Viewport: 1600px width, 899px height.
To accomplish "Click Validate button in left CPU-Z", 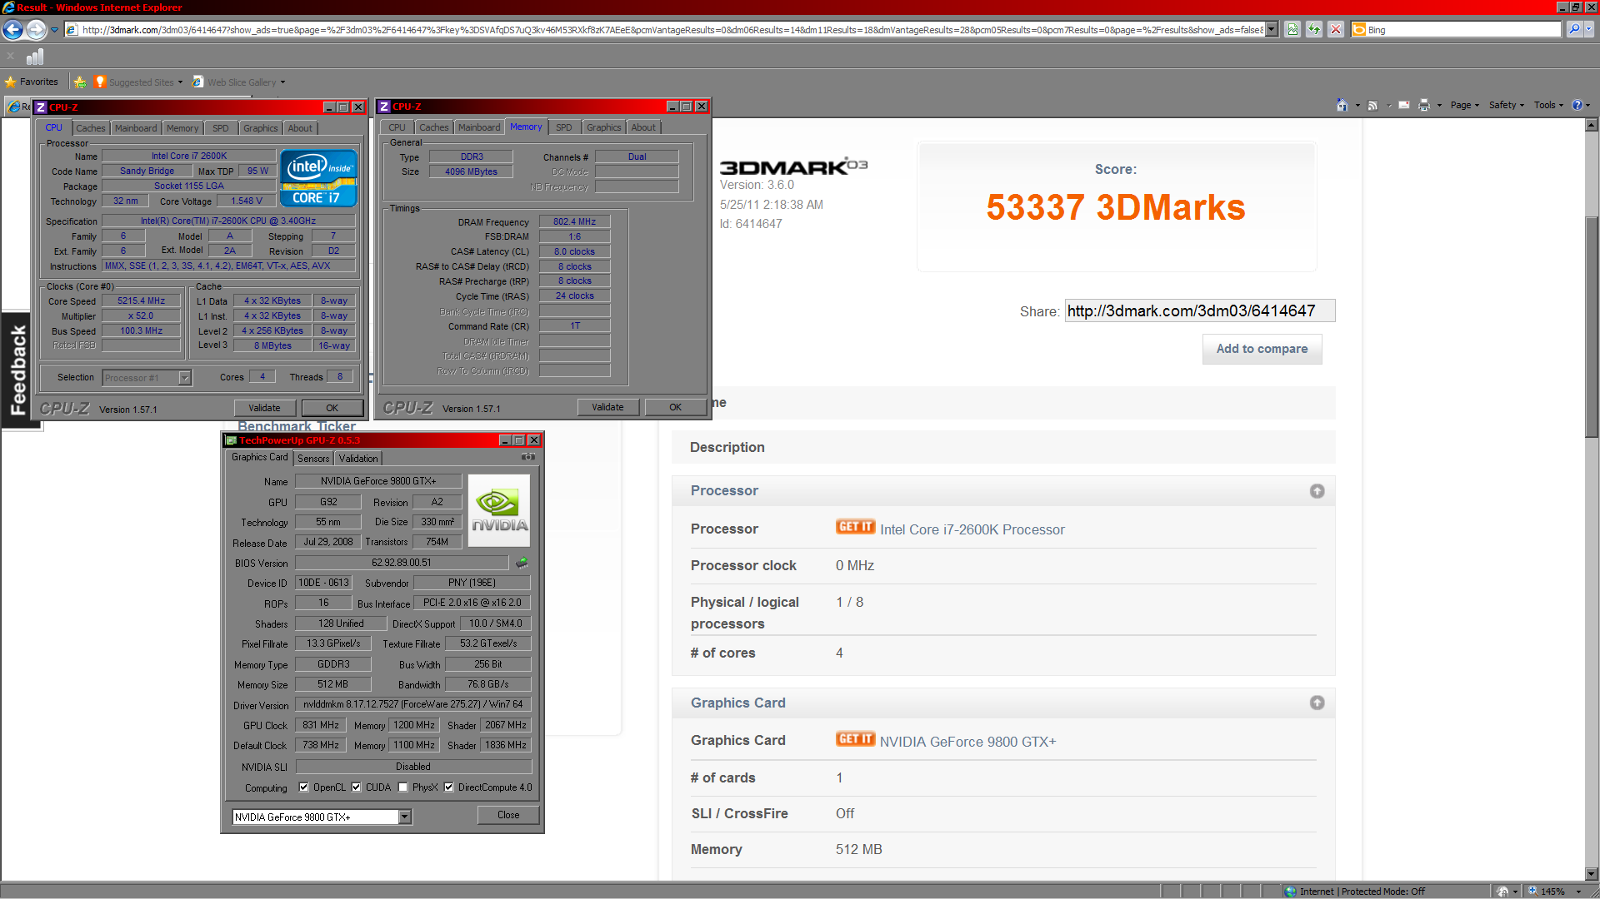I will tap(264, 408).
